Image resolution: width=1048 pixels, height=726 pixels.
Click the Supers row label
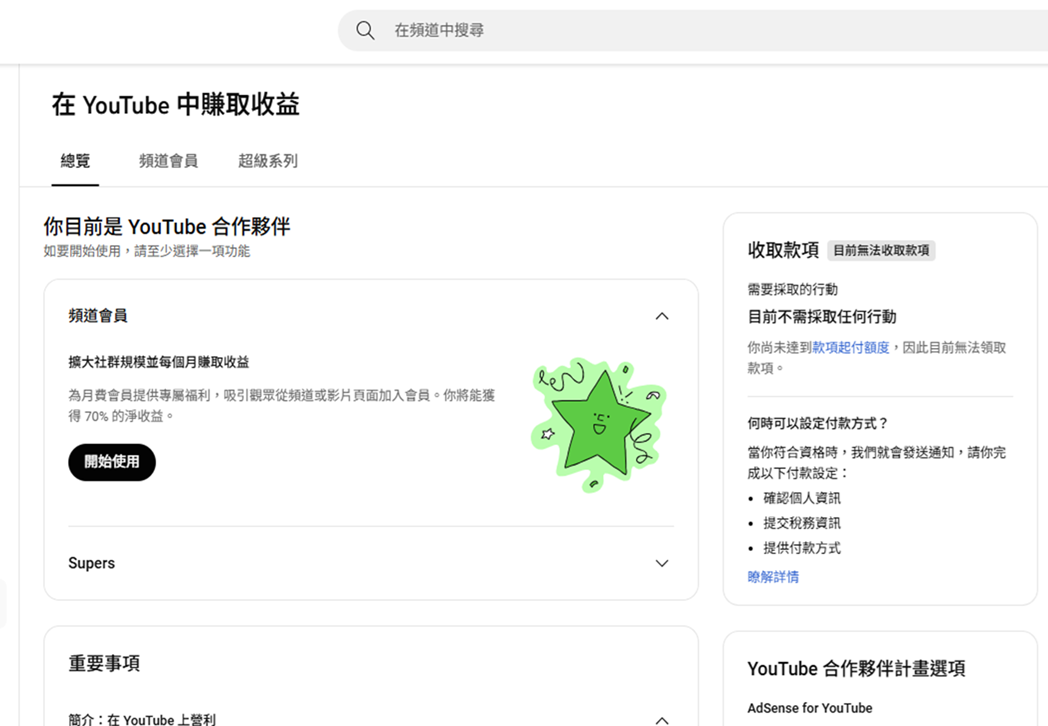click(92, 564)
